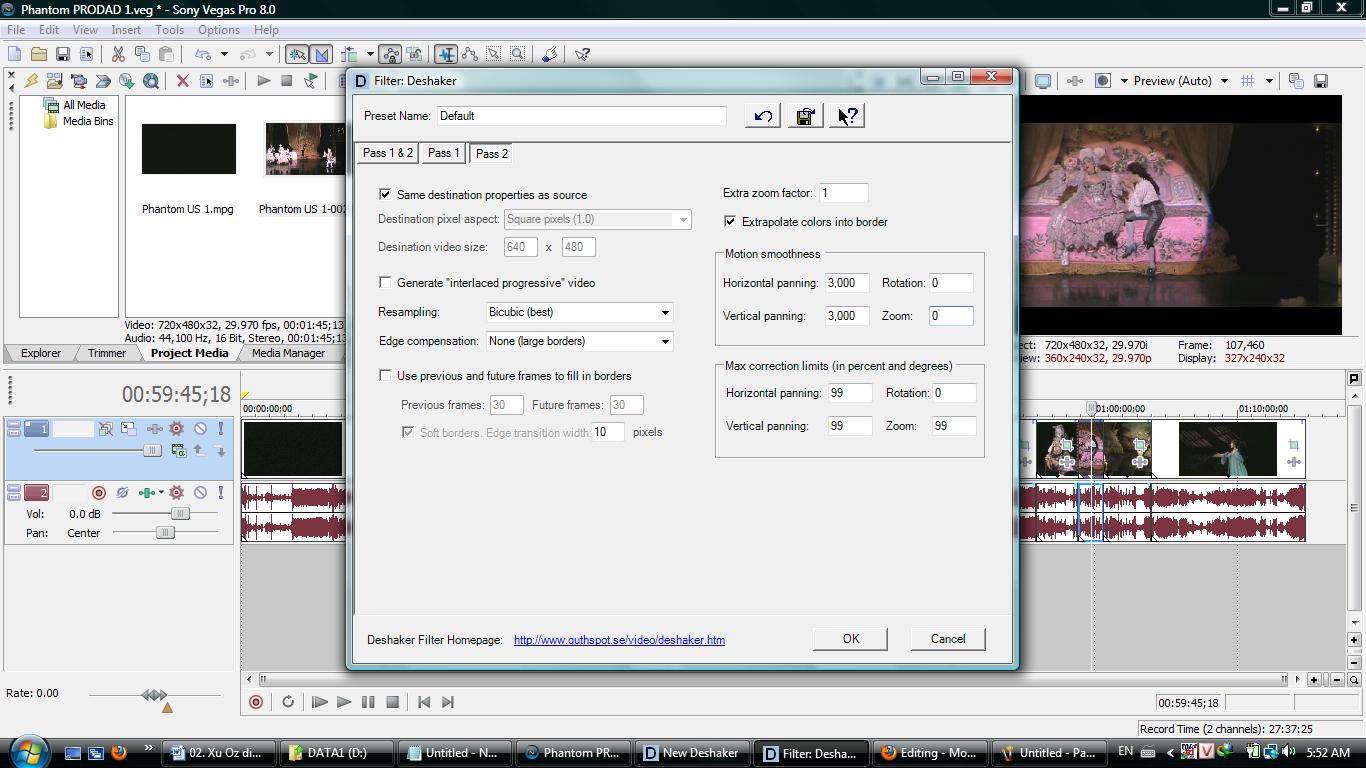
Task: Click the Record button in the transport bar
Action: pyautogui.click(x=256, y=702)
